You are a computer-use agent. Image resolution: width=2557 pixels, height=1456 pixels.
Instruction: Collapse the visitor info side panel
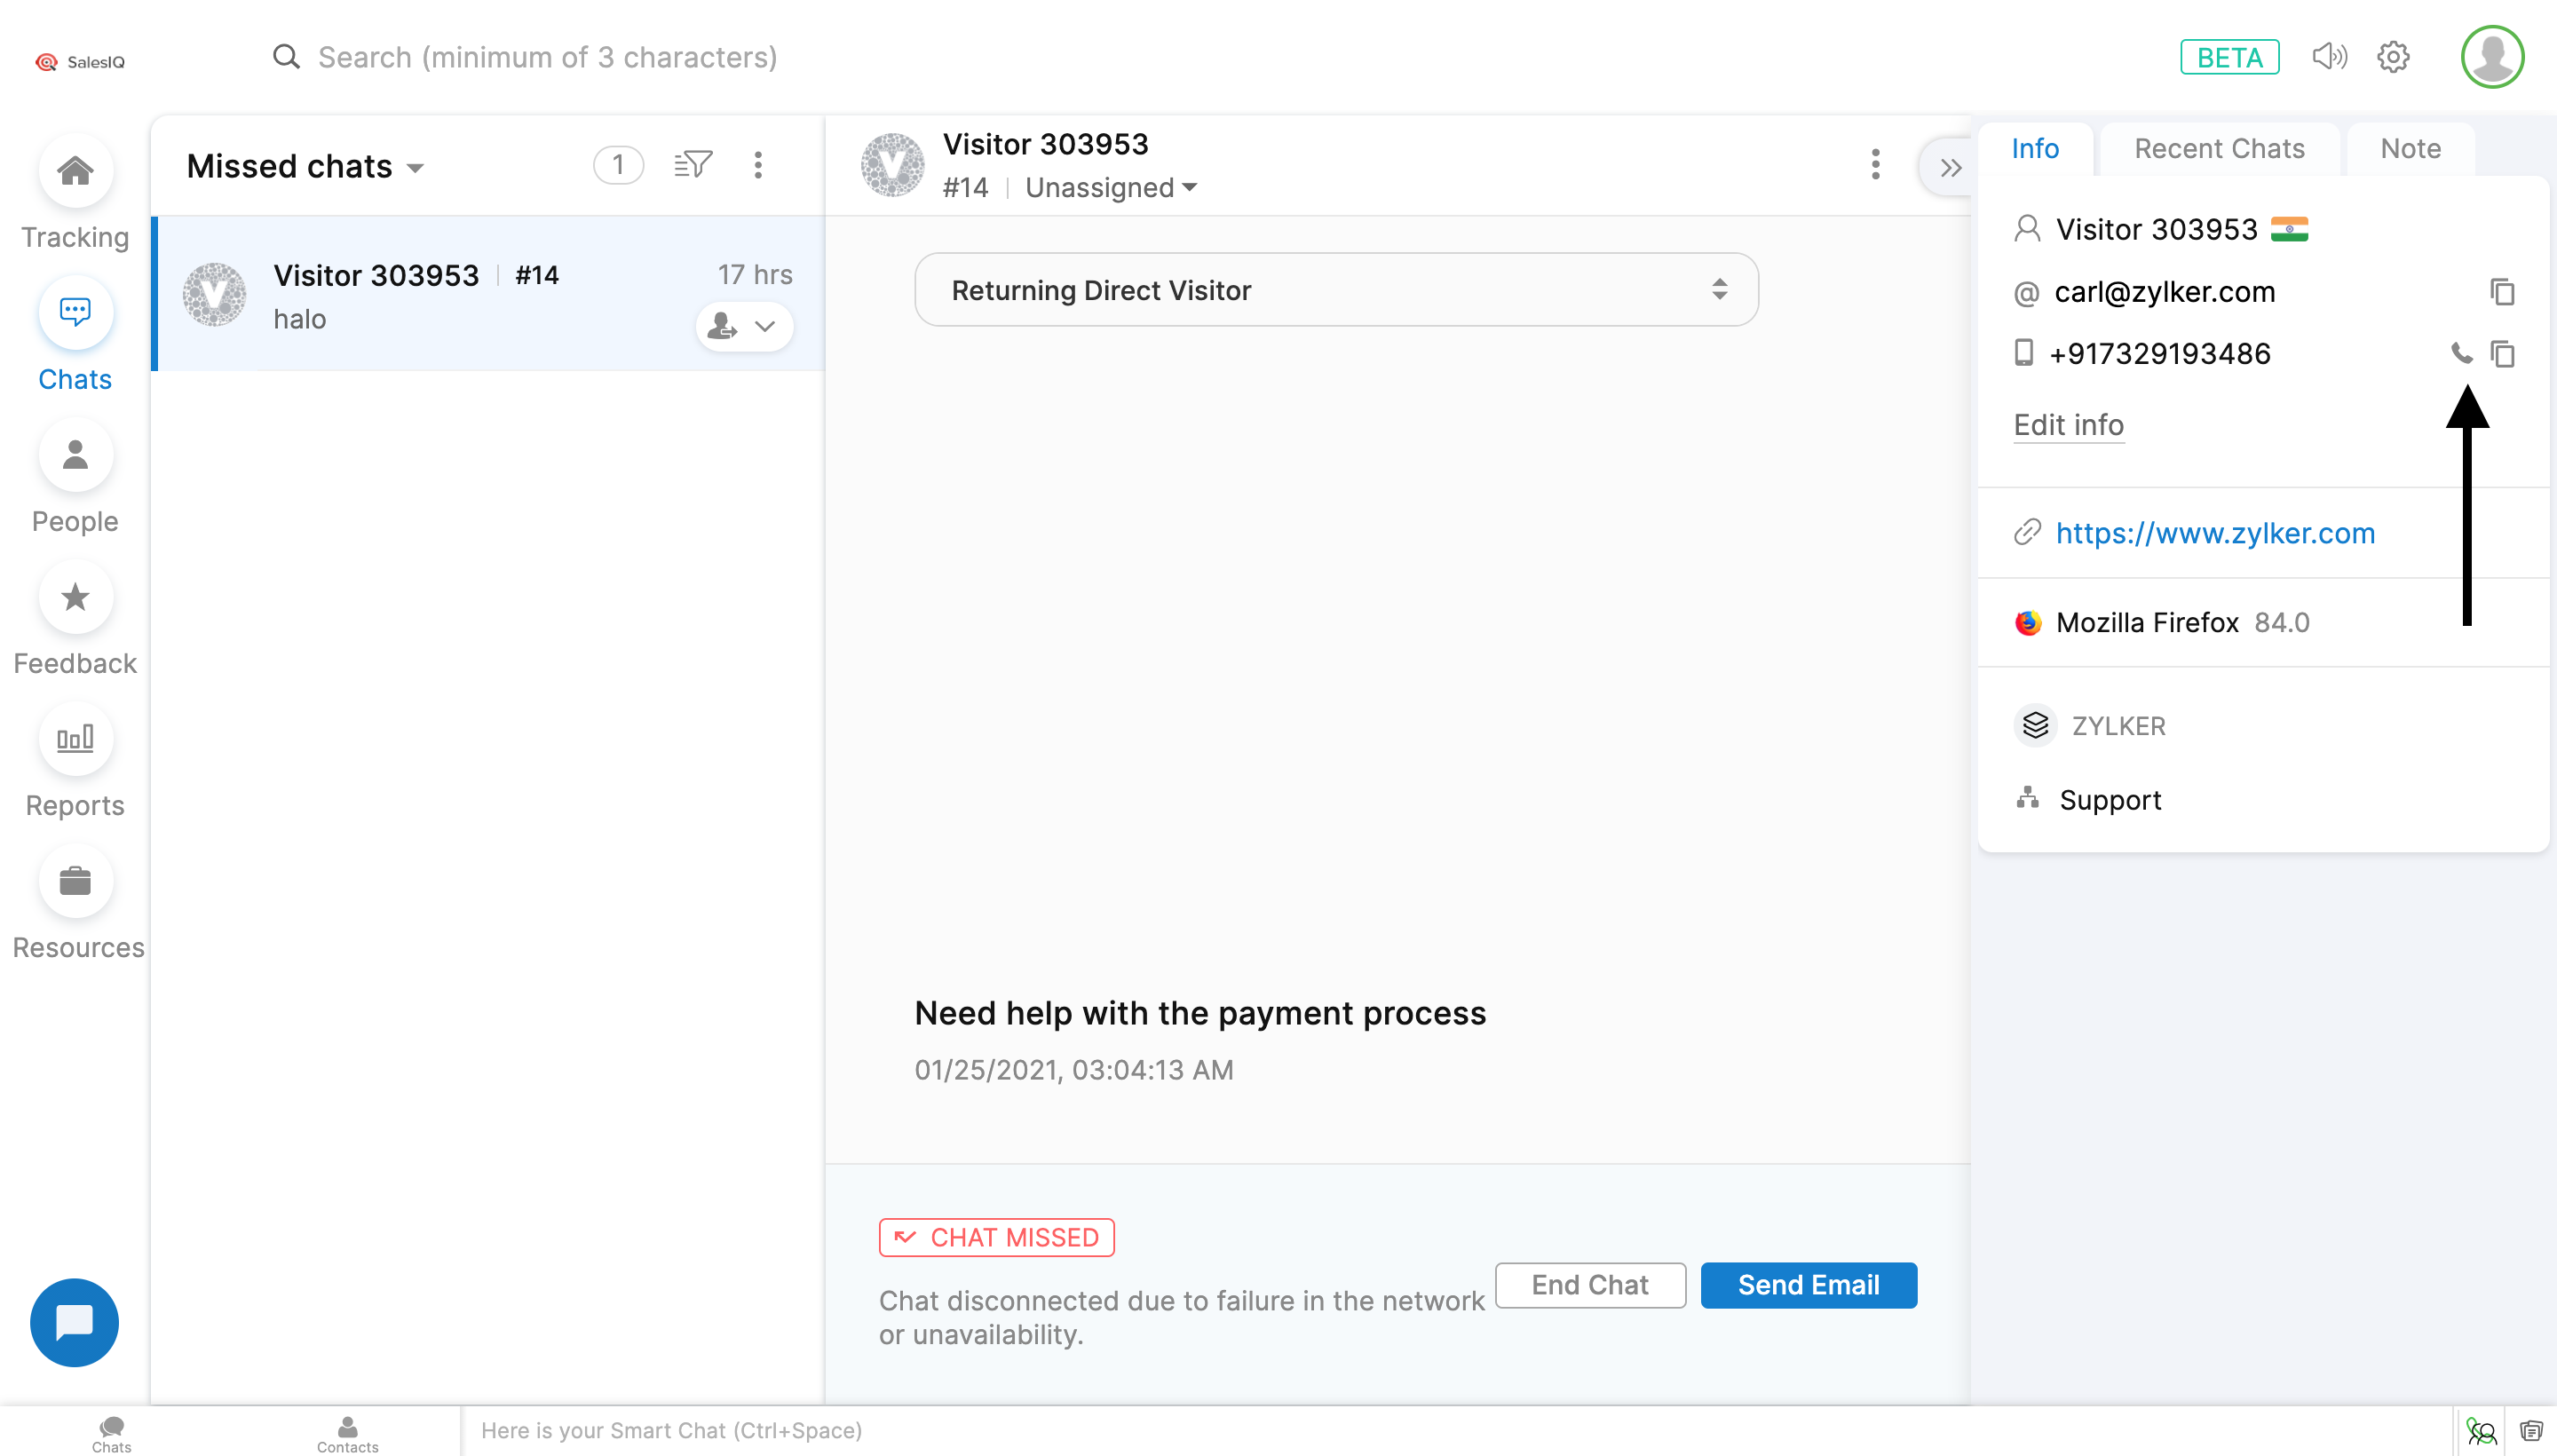pos(1949,167)
